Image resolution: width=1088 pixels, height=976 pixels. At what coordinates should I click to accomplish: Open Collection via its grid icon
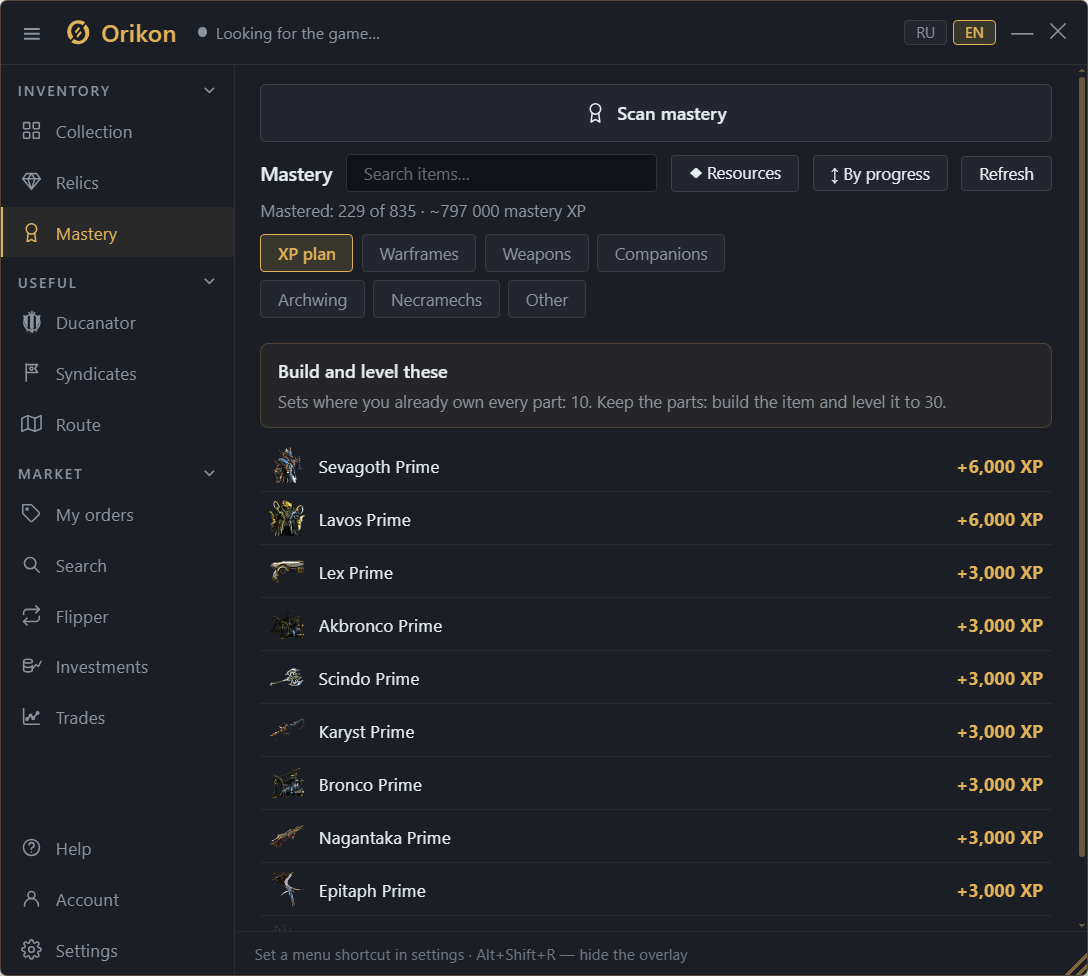click(31, 131)
